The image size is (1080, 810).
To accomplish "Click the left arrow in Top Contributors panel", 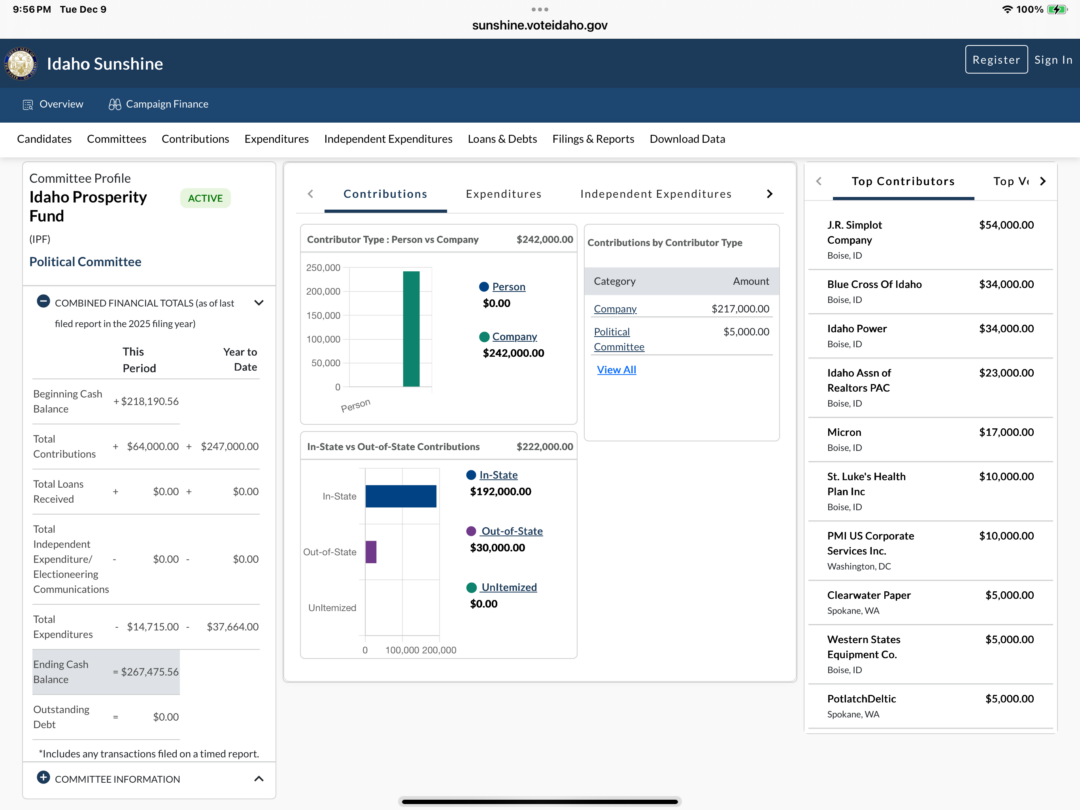I will [819, 181].
